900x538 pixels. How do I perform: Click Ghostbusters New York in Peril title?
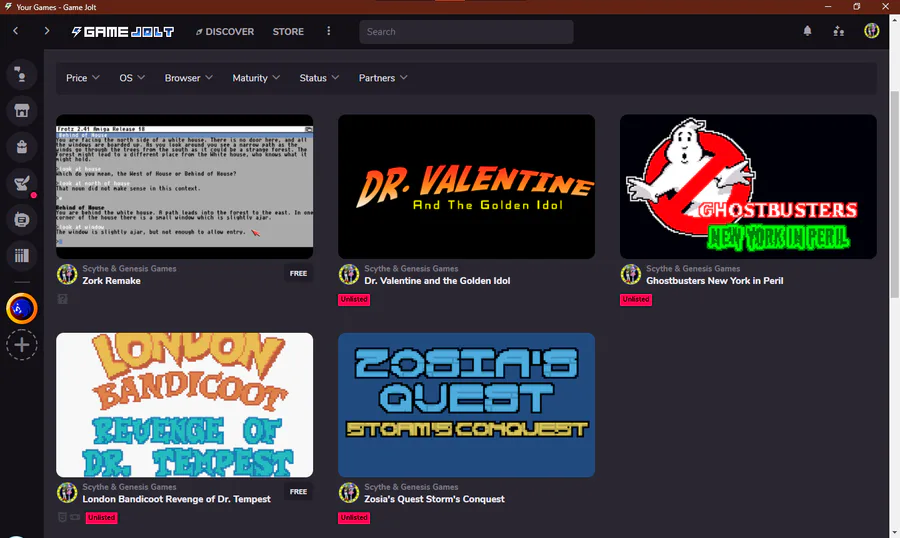715,281
